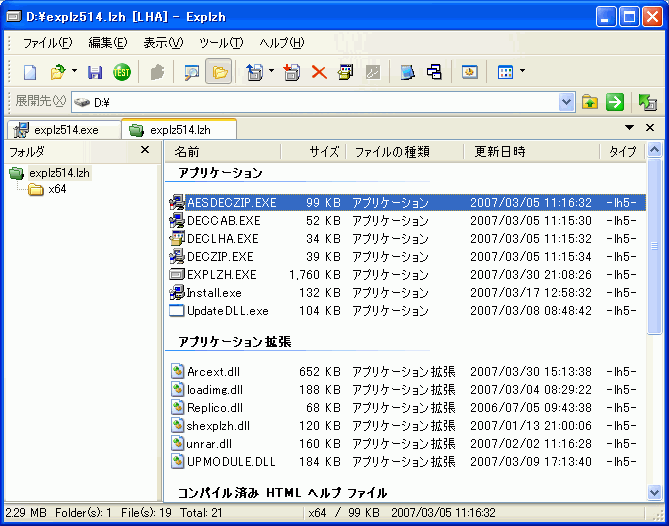Select loadimg.dll file
The width and height of the screenshot is (669, 526).
tap(215, 389)
